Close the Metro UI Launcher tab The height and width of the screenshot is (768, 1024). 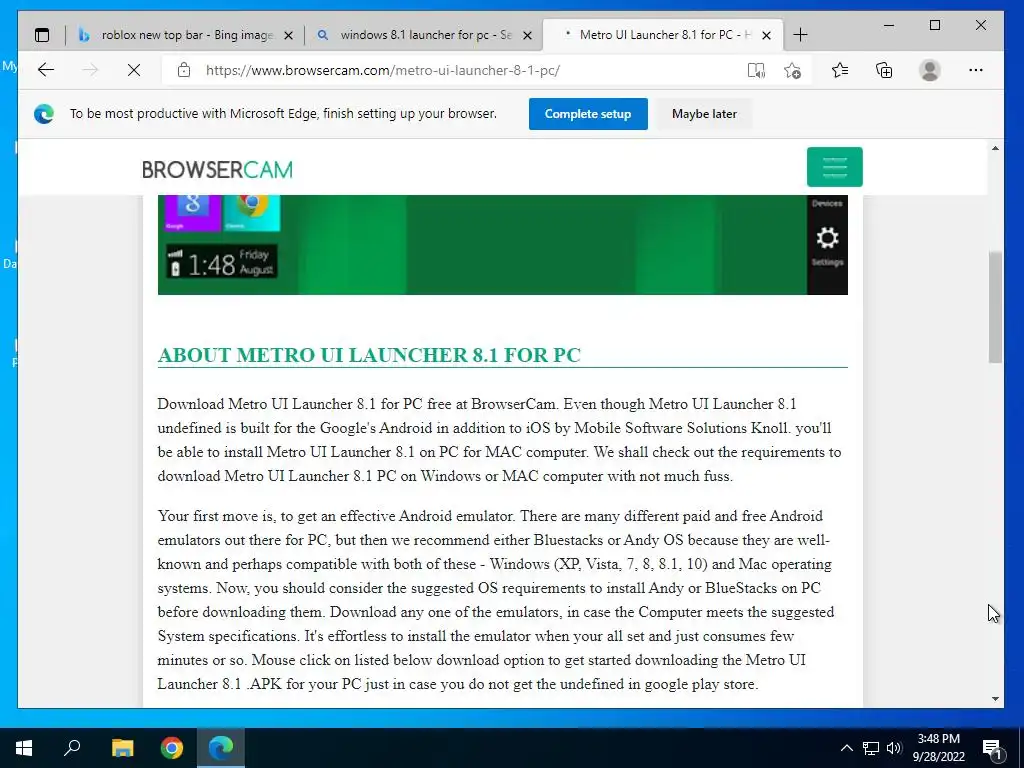(767, 35)
